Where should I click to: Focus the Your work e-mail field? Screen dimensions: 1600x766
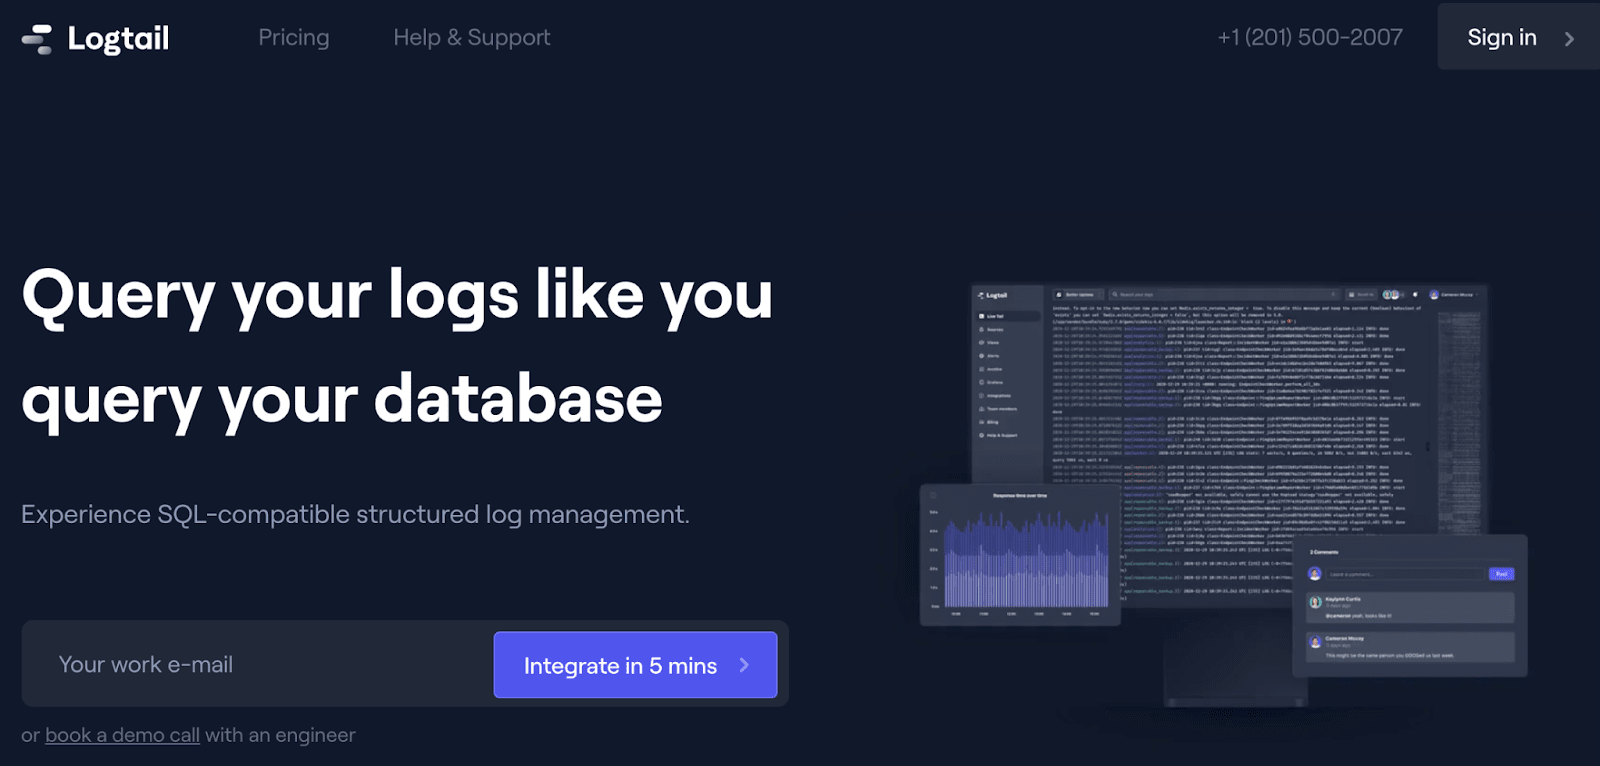tap(258, 664)
